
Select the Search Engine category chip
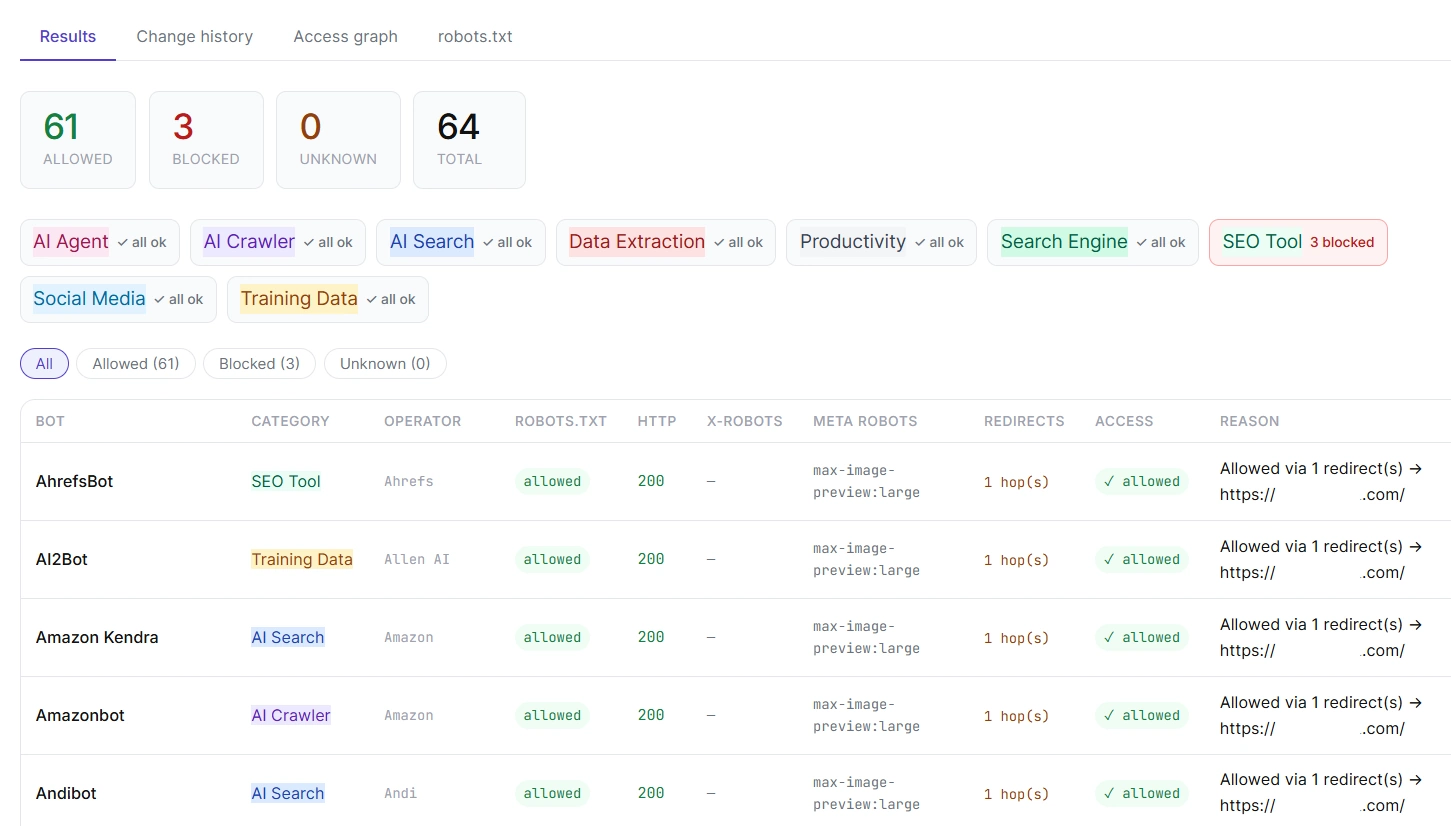click(x=1093, y=242)
